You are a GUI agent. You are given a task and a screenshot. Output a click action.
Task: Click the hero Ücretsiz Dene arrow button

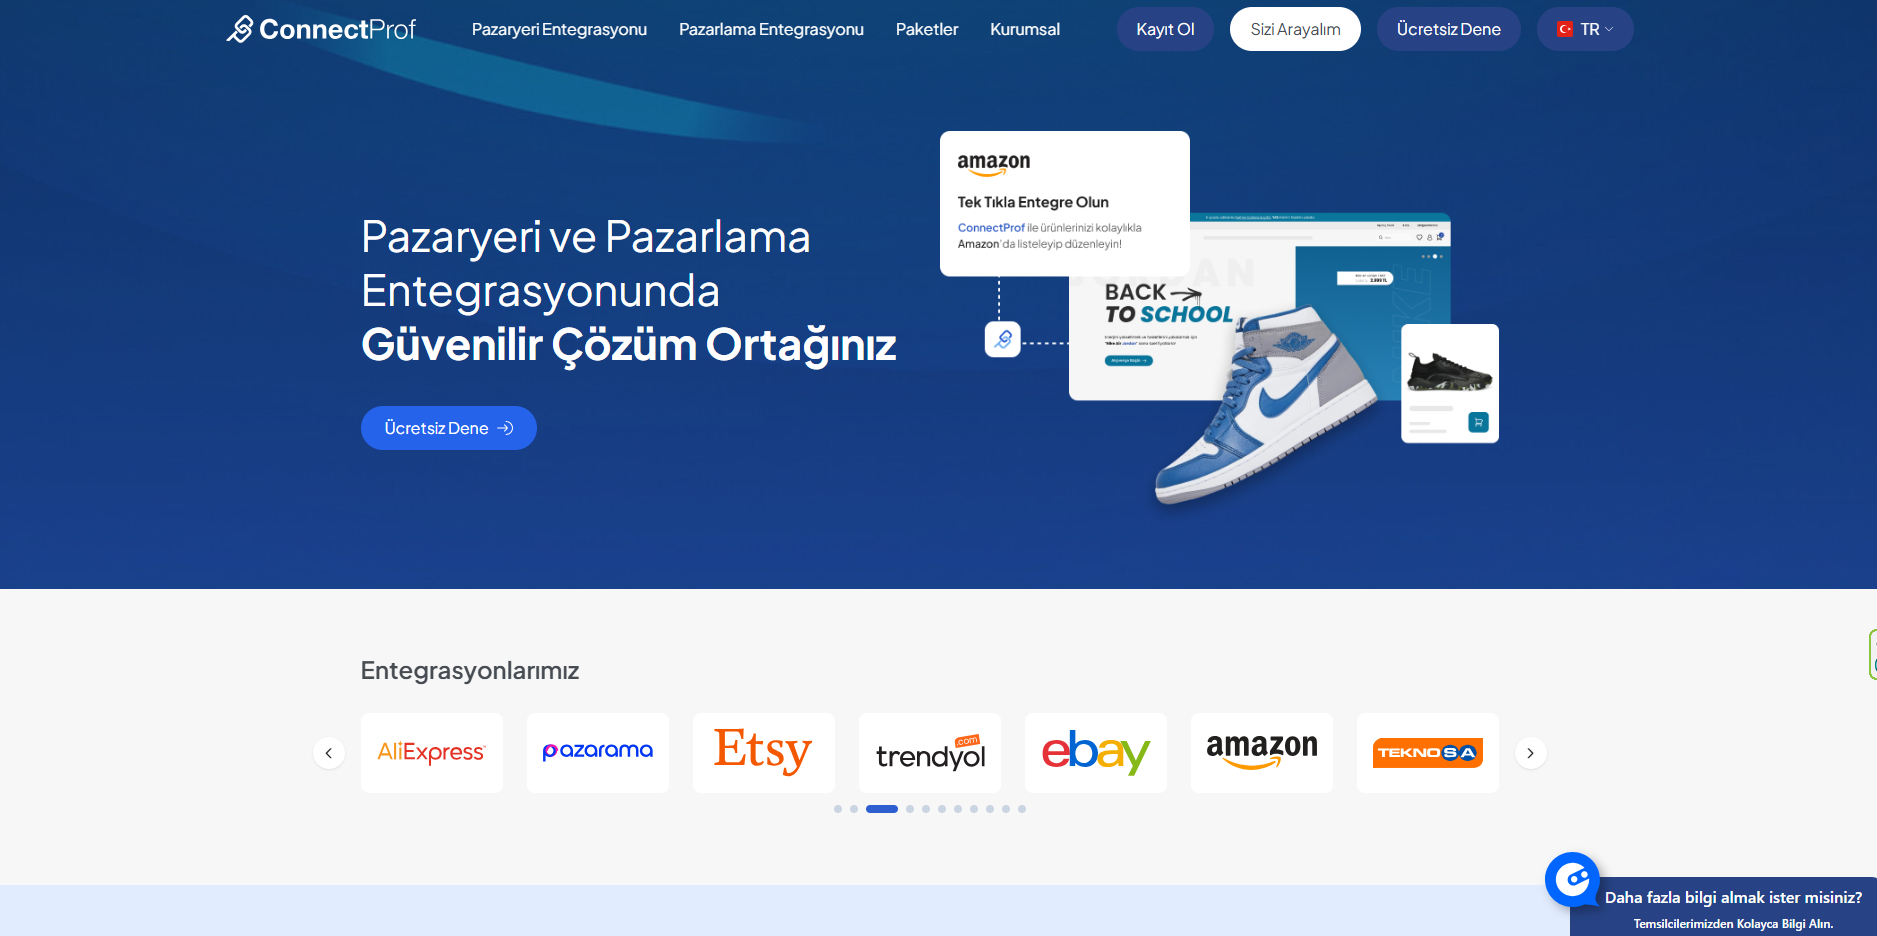click(449, 428)
